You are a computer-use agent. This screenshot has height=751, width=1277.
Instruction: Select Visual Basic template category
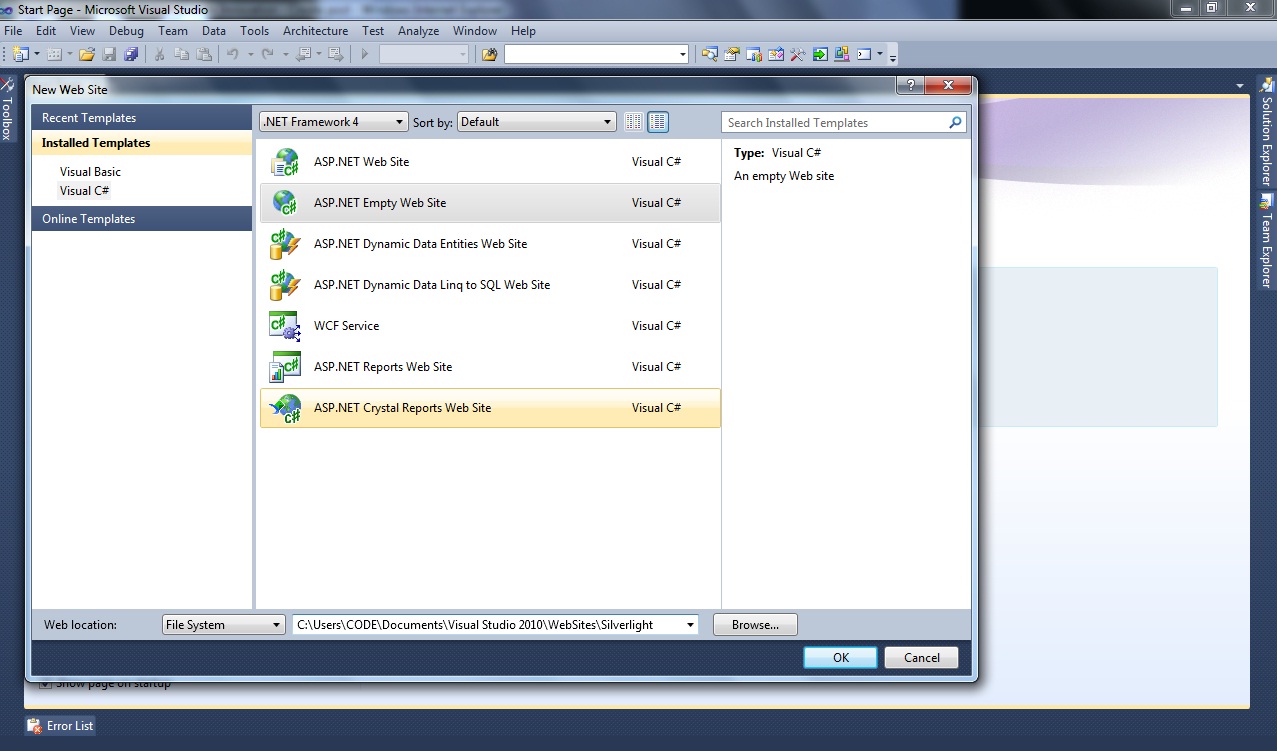pyautogui.click(x=90, y=172)
